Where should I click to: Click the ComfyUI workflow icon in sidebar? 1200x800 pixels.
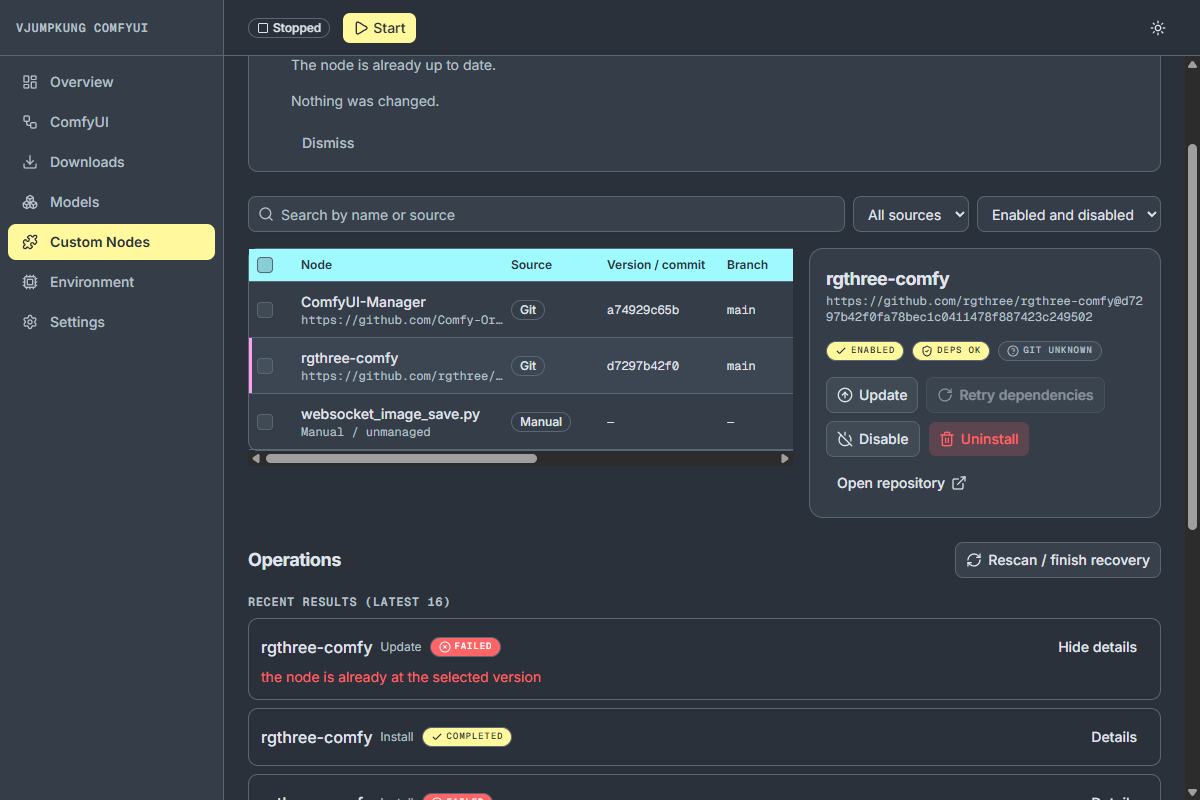pyautogui.click(x=30, y=122)
